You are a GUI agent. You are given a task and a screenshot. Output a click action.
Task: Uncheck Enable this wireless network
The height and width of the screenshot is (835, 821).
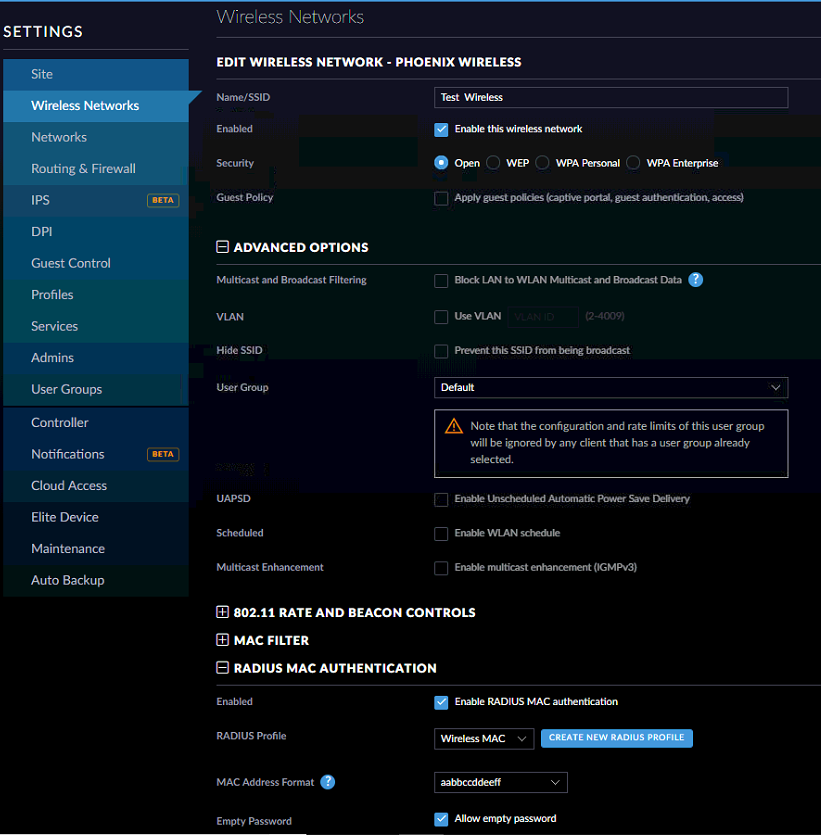(x=441, y=129)
